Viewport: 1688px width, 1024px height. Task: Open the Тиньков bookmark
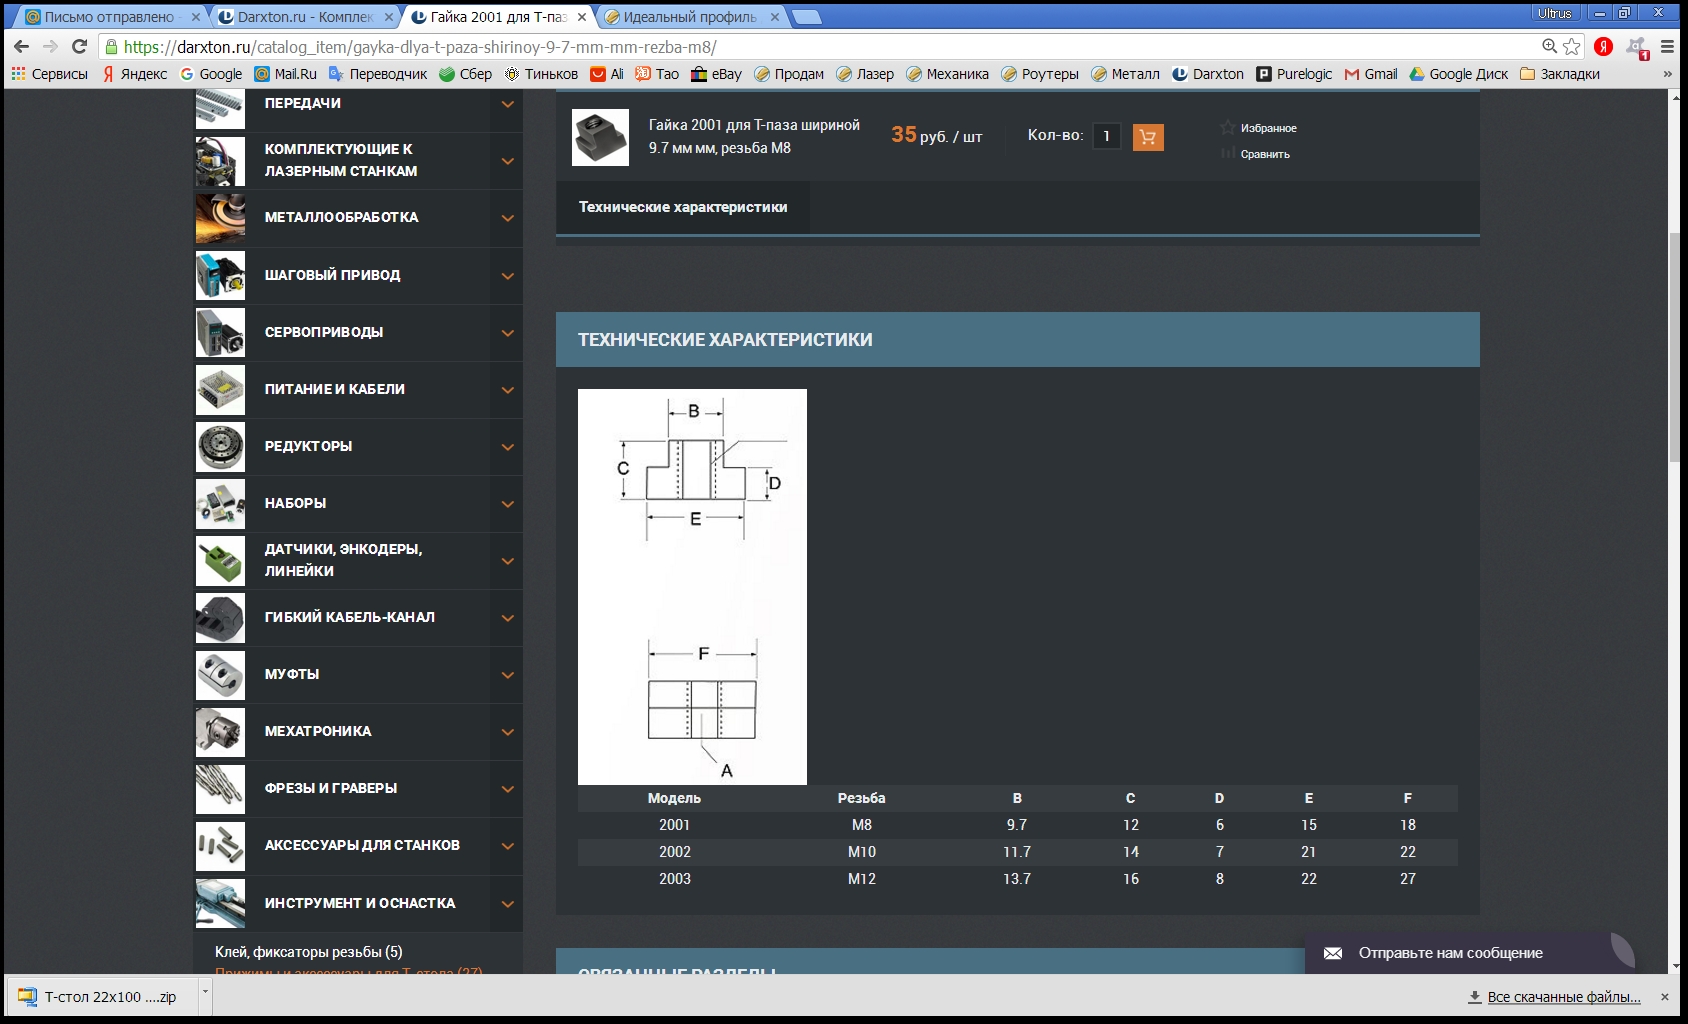click(x=541, y=74)
